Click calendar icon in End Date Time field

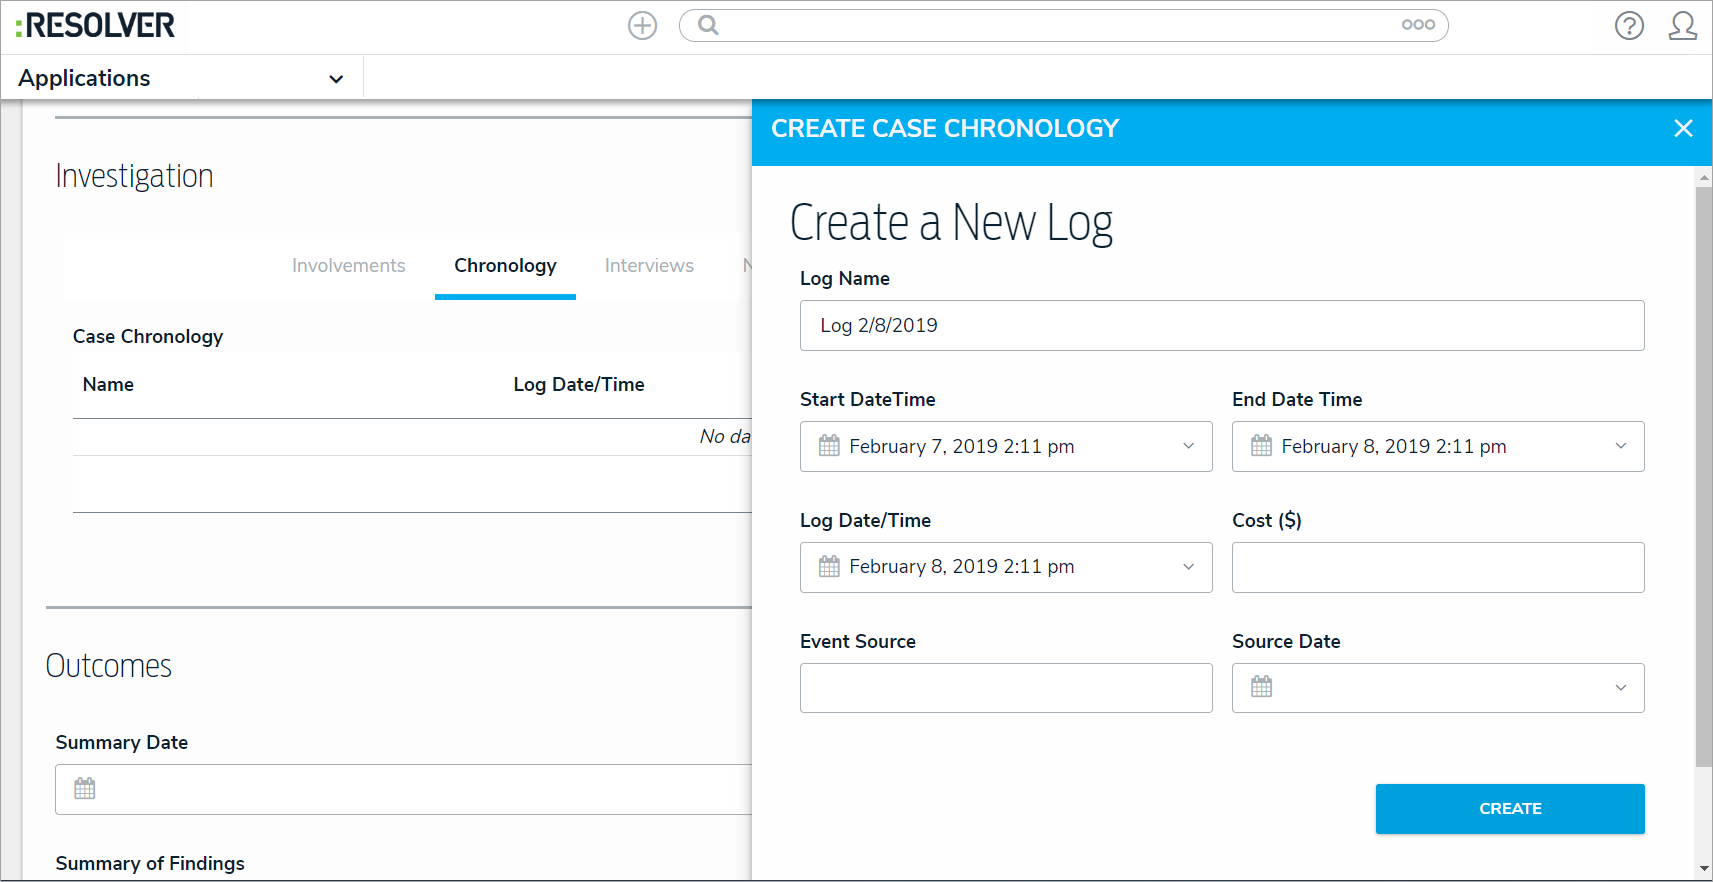[1261, 446]
